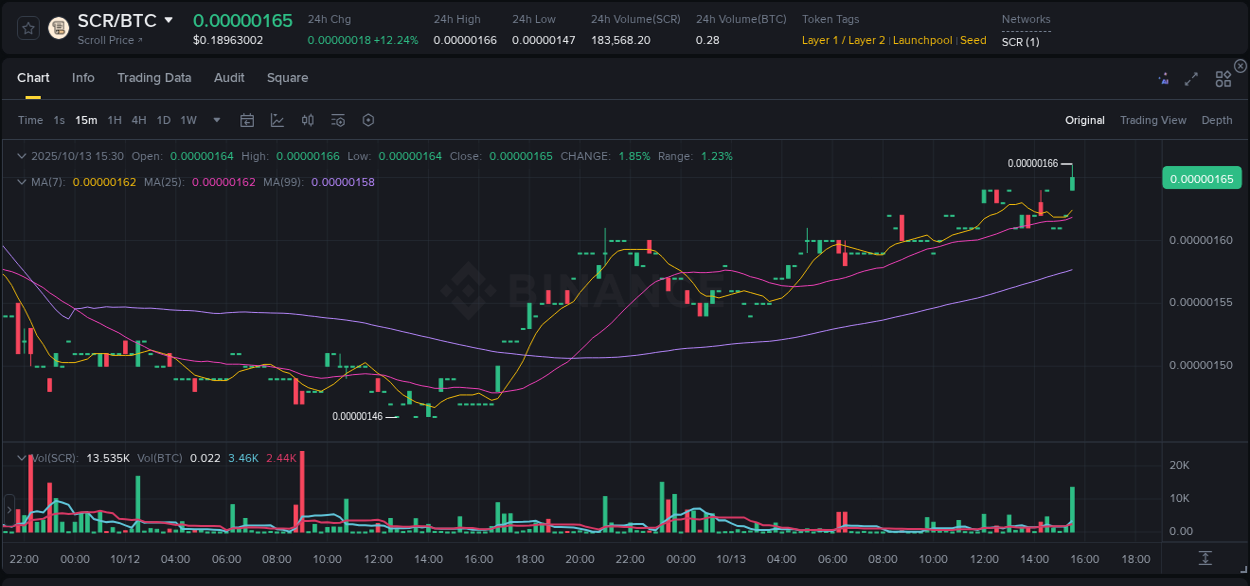Switch to the Trading Data tab
The height and width of the screenshot is (586, 1250).
(154, 77)
